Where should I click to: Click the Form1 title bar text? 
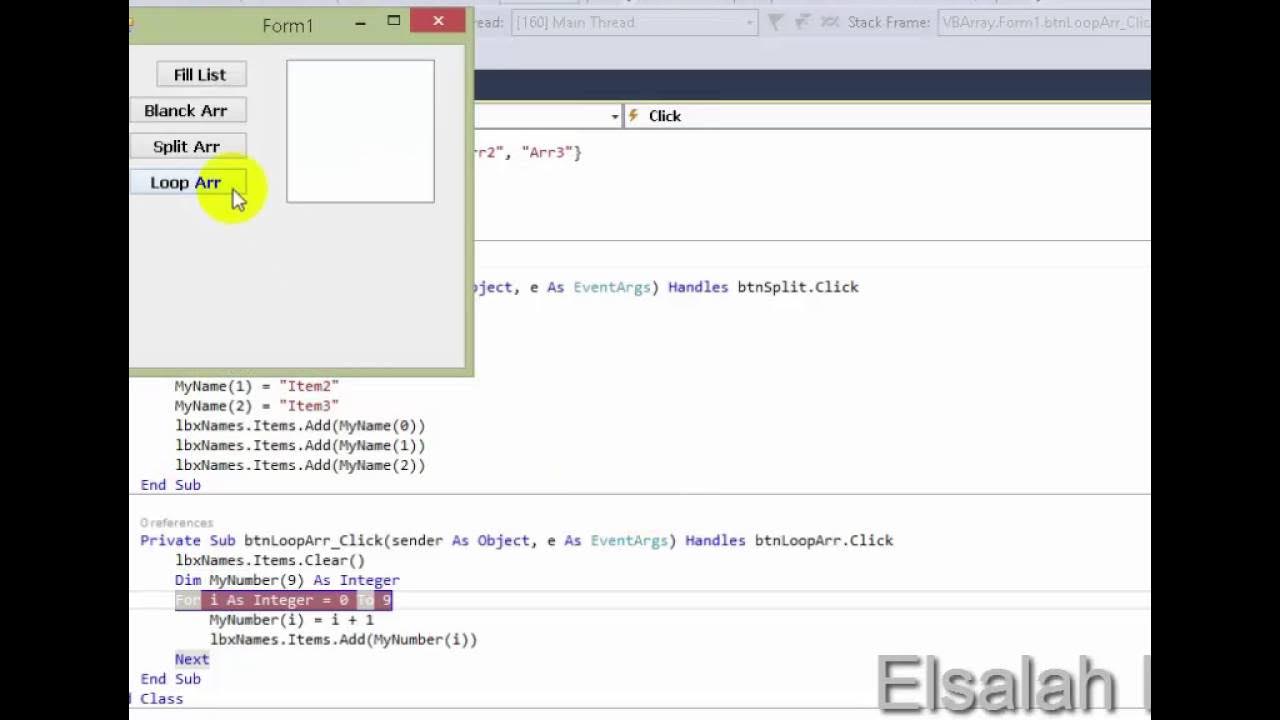pyautogui.click(x=288, y=26)
